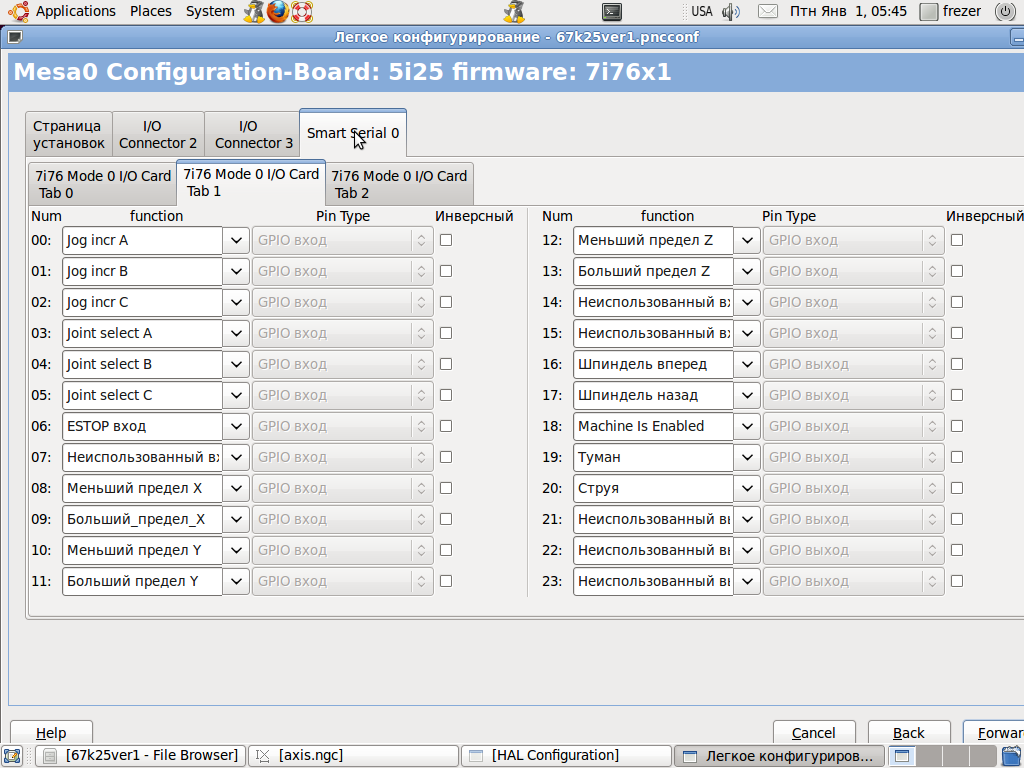Expand function dropdown for pin 22

pos(746,550)
